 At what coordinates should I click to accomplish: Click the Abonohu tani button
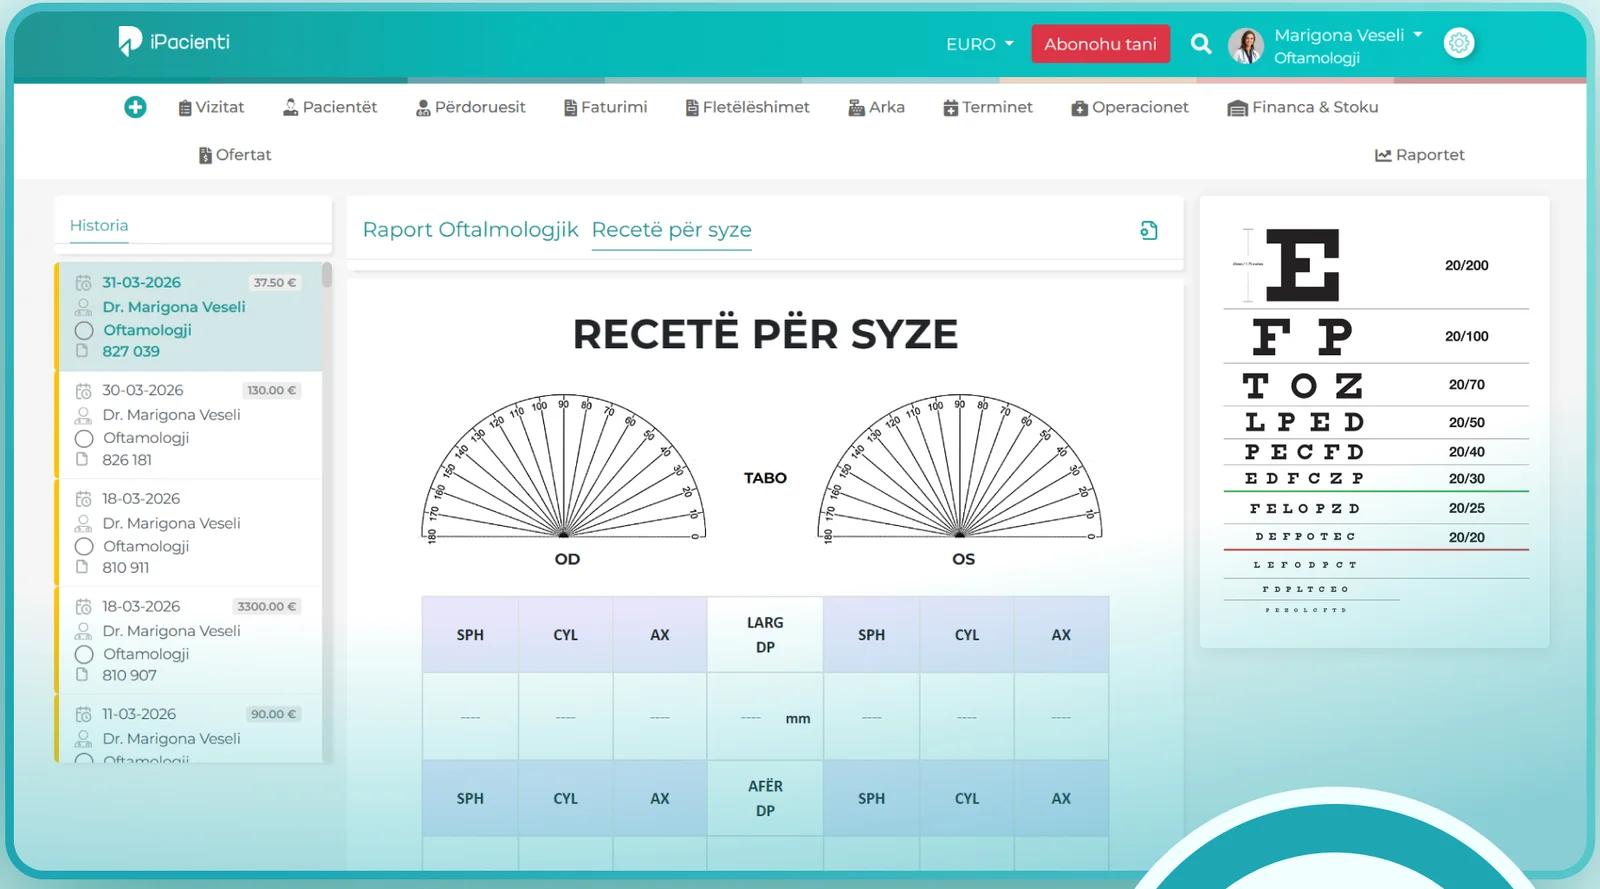point(1100,44)
